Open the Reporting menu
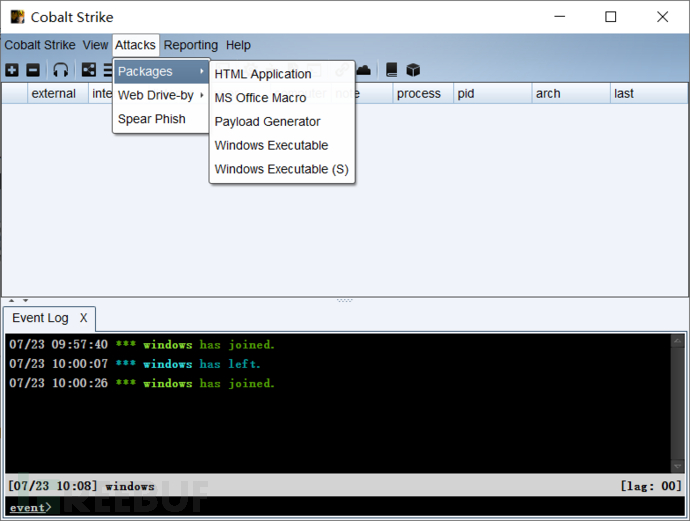The width and height of the screenshot is (690, 521). [x=190, y=45]
